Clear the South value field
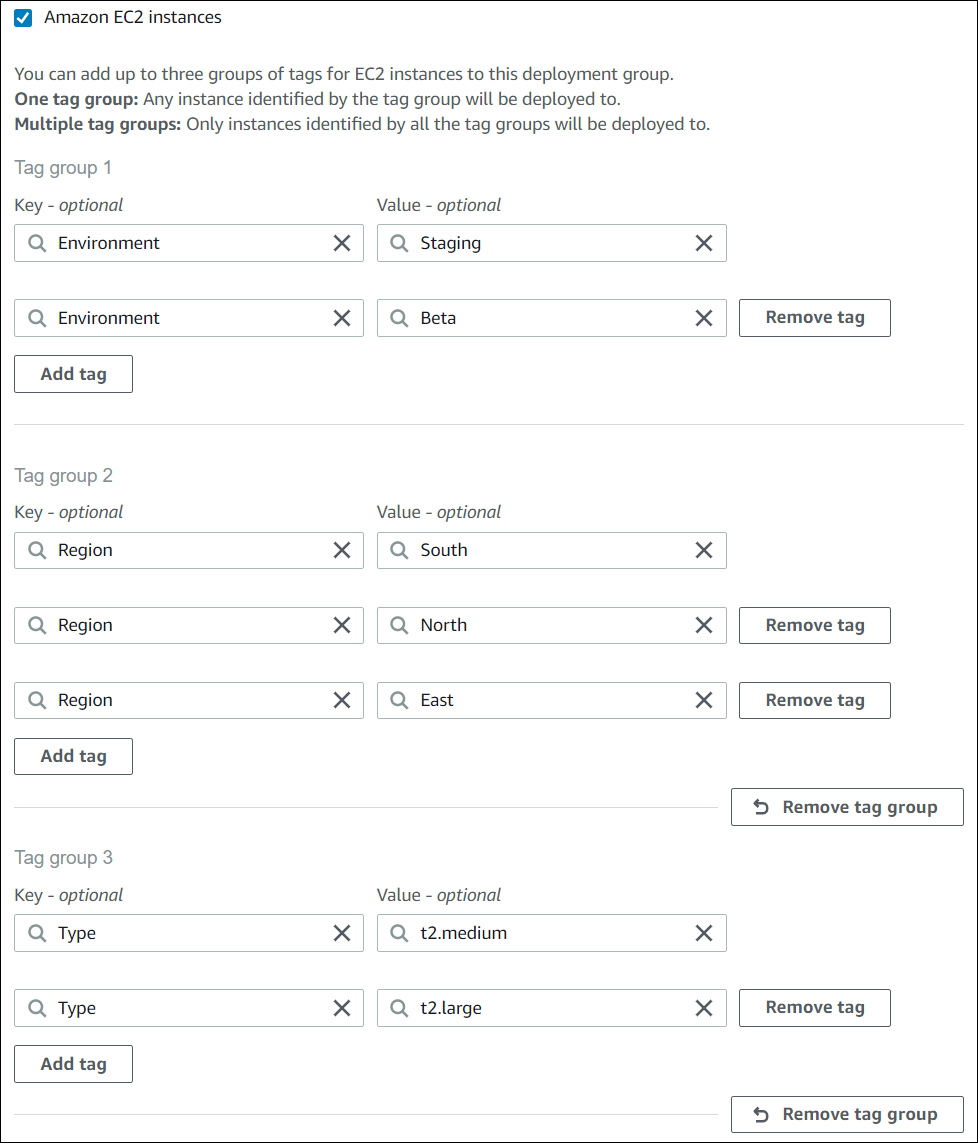 (704, 550)
